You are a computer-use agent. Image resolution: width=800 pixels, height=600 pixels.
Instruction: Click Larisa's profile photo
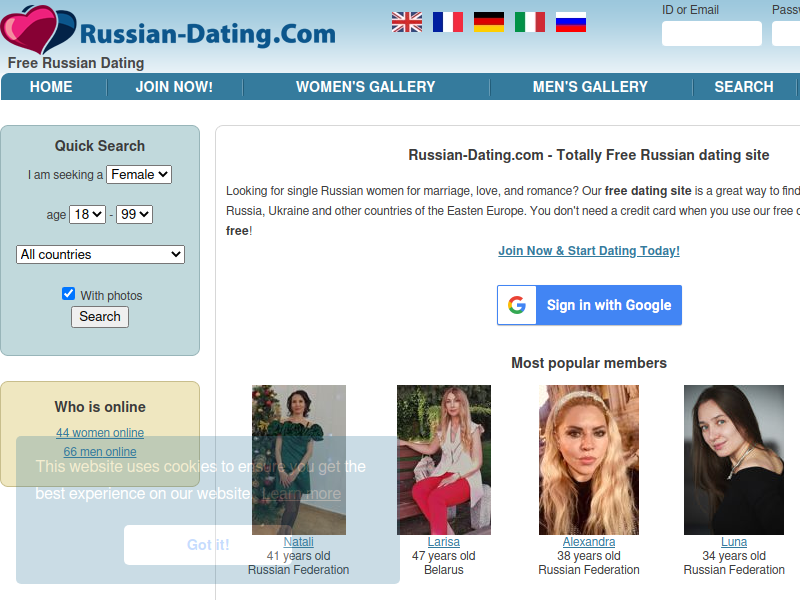pyautogui.click(x=444, y=460)
